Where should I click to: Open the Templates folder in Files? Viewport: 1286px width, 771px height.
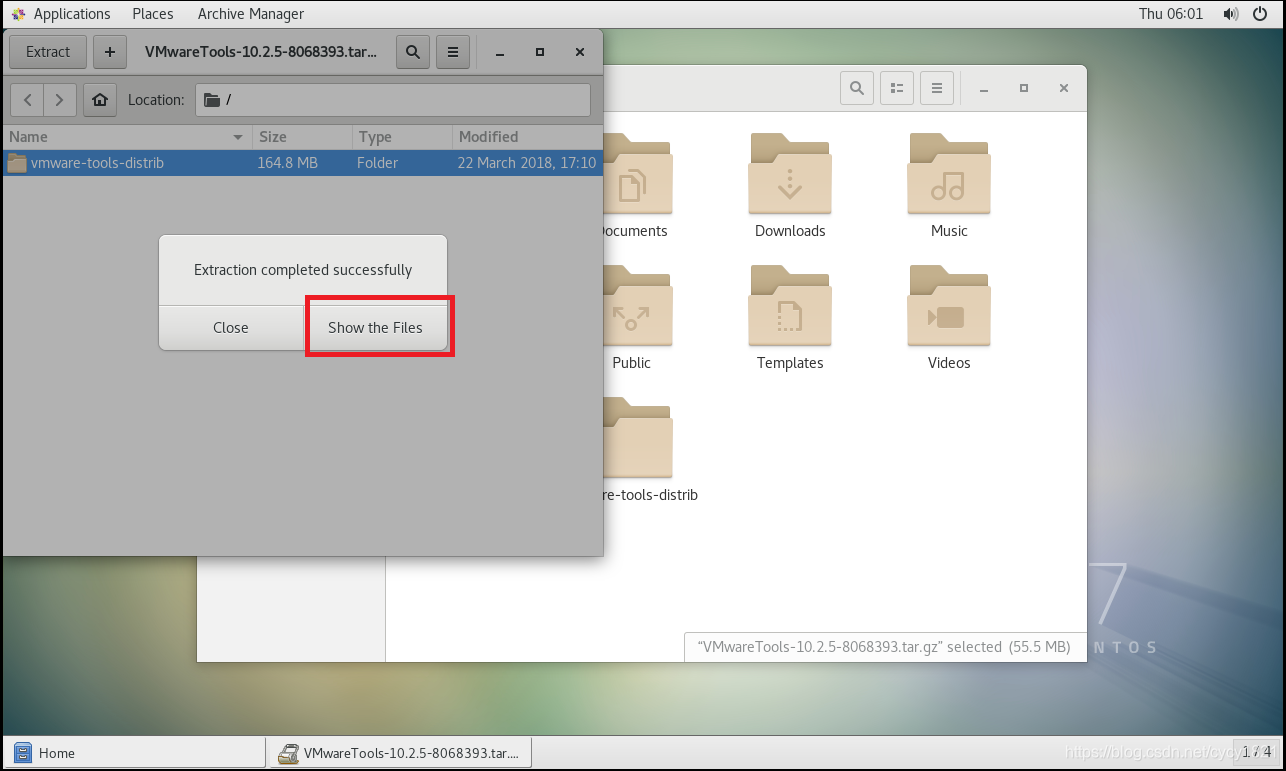pyautogui.click(x=790, y=318)
